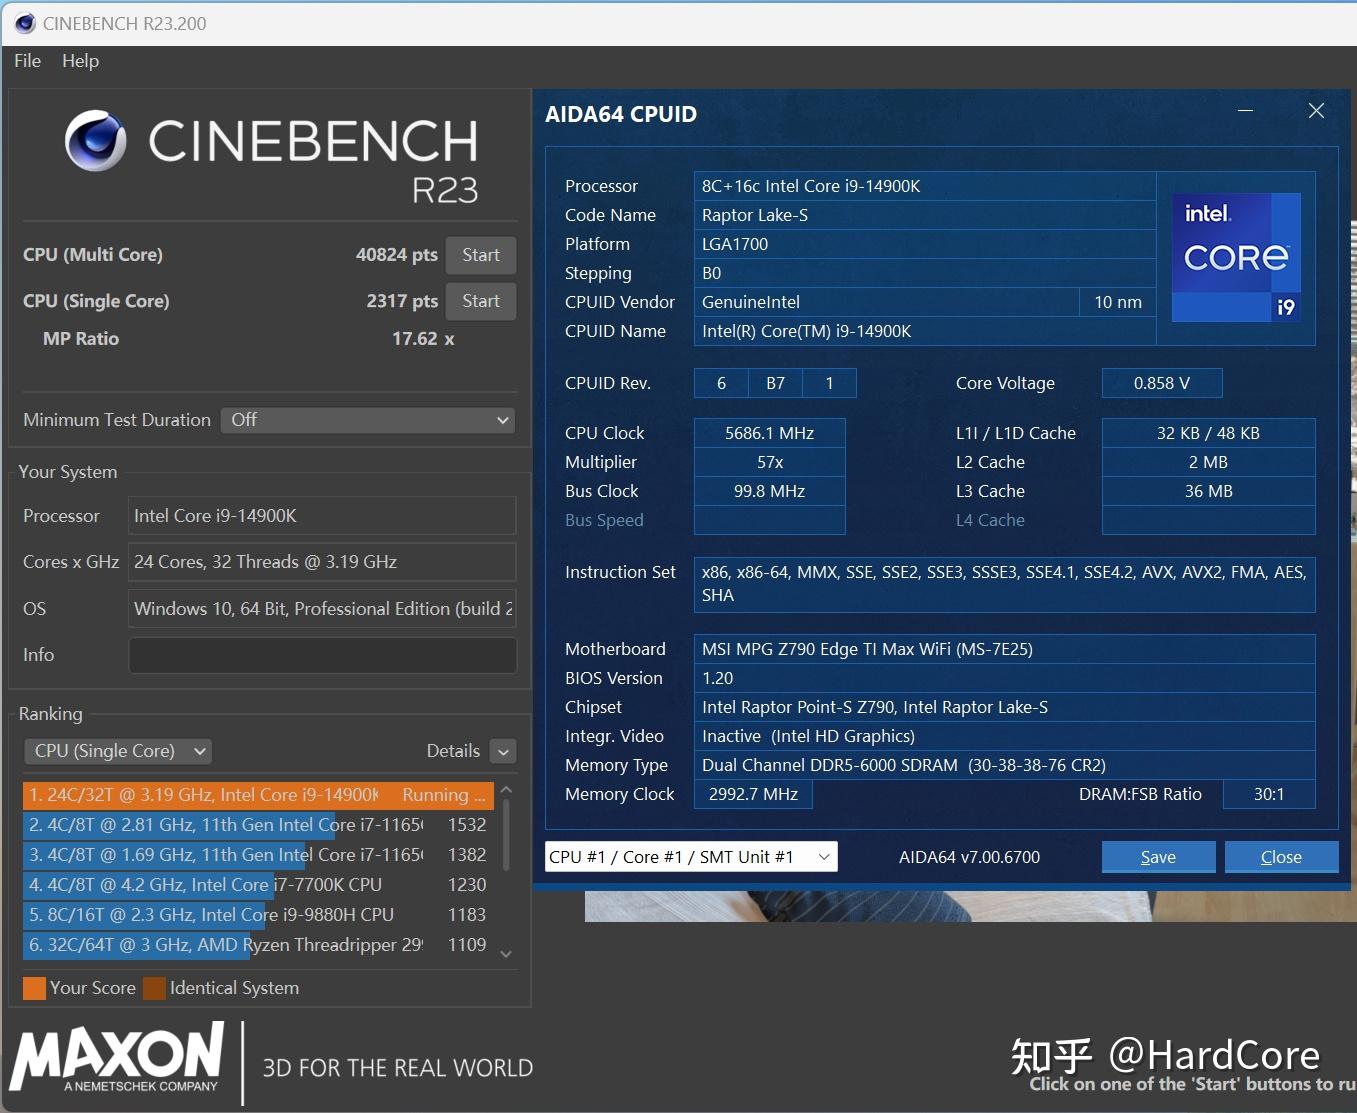This screenshot has height=1113, width=1357.
Task: Open the Help menu
Action: 80,61
